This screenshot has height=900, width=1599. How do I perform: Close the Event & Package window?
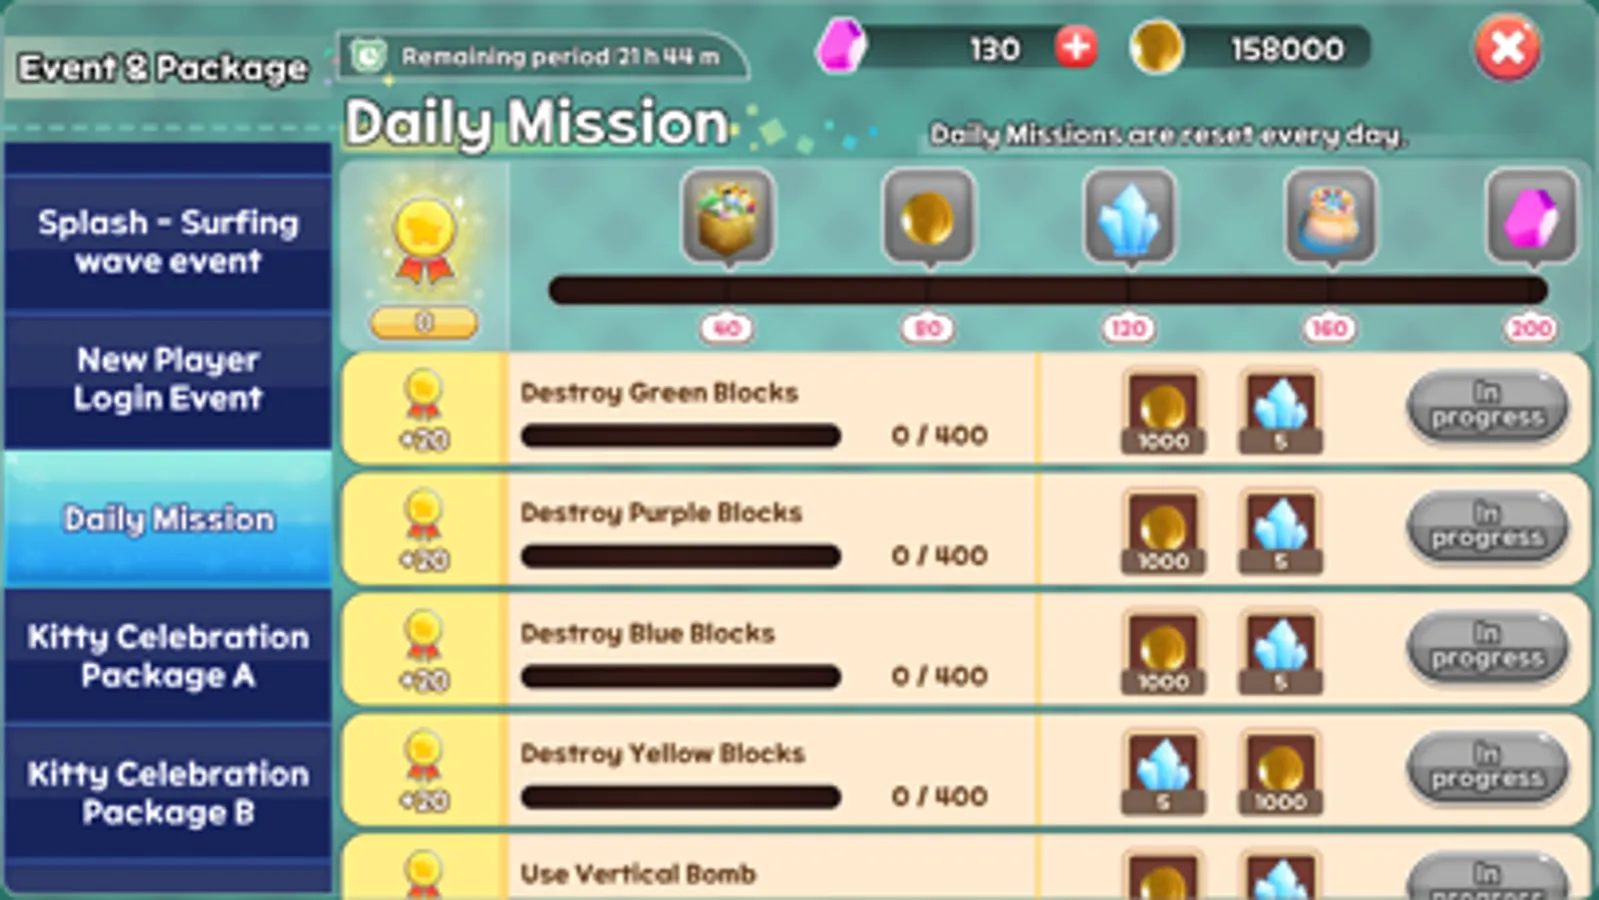coord(1507,47)
